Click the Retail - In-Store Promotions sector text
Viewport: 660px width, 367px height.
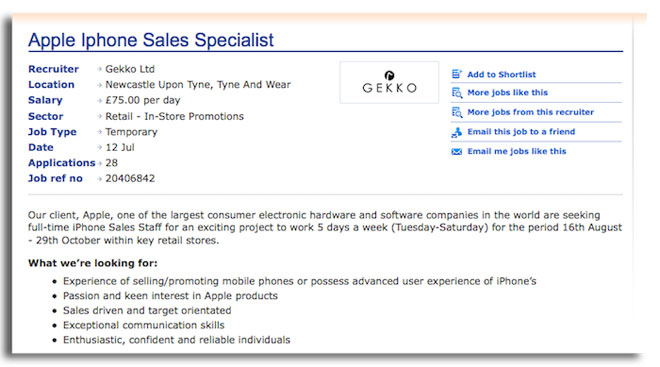coord(174,116)
